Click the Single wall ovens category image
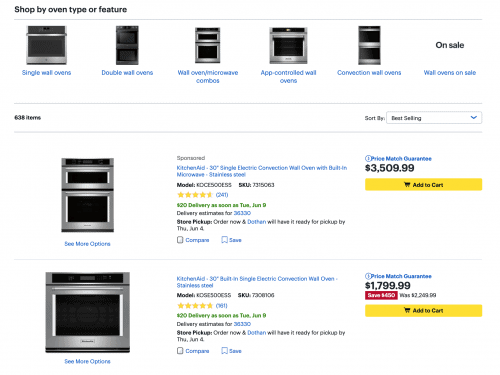Viewport: 500px width, 375px height. [x=47, y=45]
